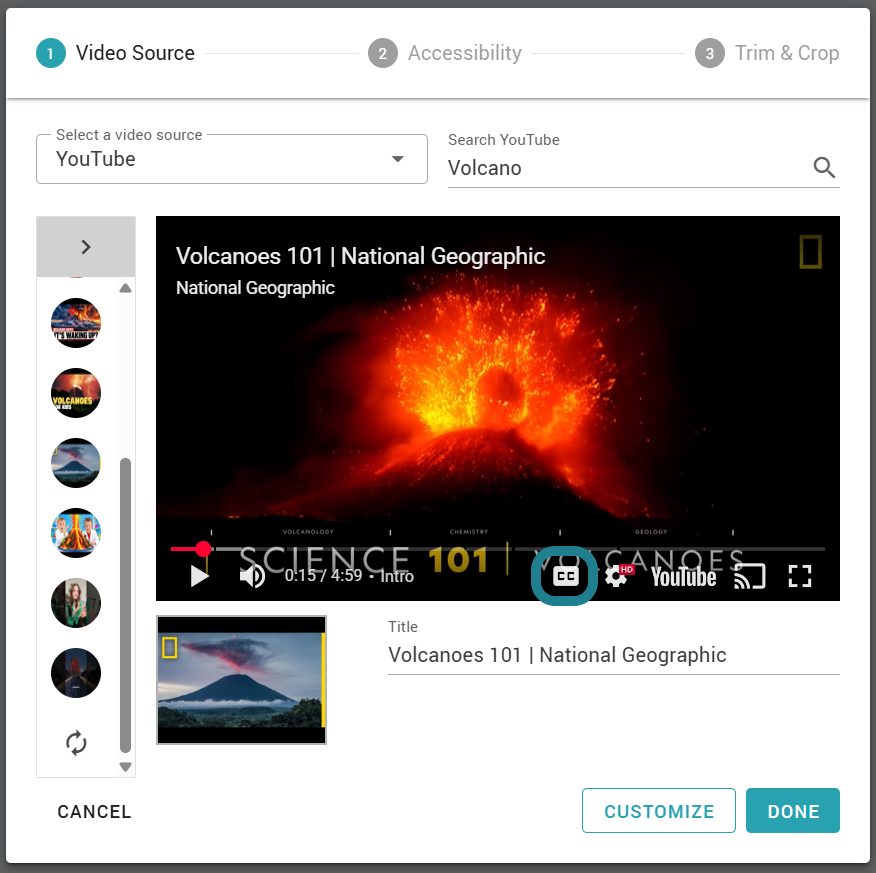876x873 pixels.
Task: Click the National Geographic logo watermark
Action: [810, 252]
